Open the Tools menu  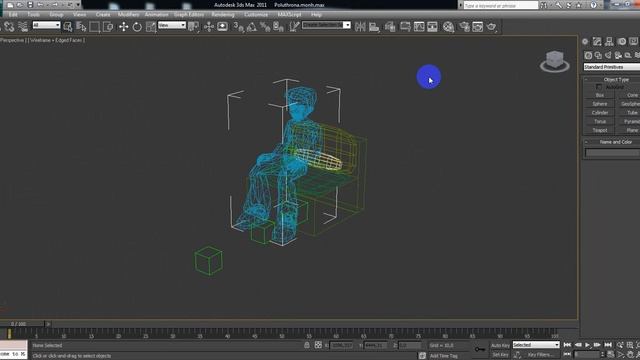(x=33, y=15)
